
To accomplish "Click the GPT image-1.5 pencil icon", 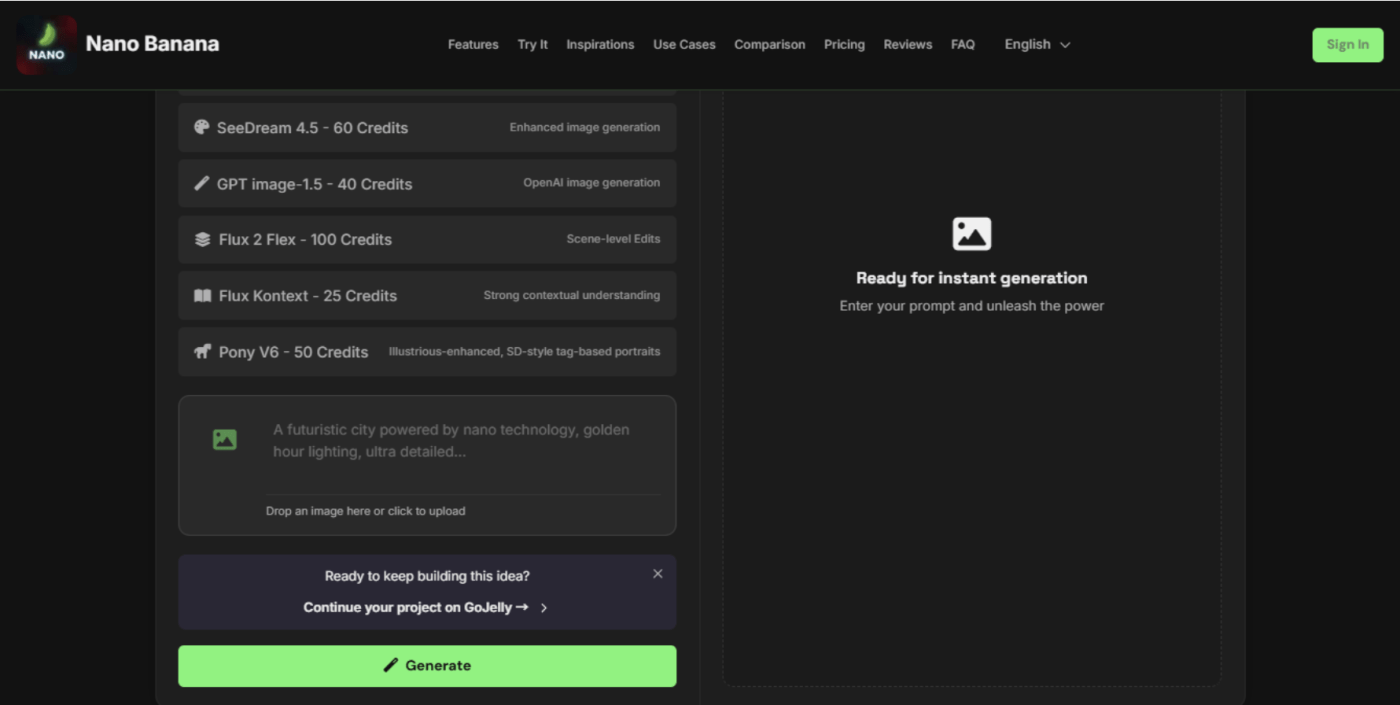I will click(x=201, y=183).
